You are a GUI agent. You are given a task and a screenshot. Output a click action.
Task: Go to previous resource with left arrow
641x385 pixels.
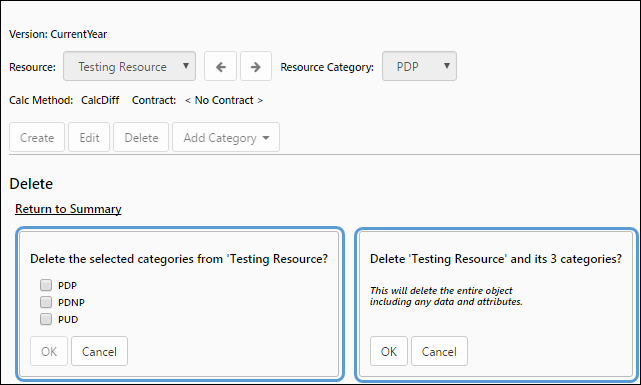coord(220,66)
